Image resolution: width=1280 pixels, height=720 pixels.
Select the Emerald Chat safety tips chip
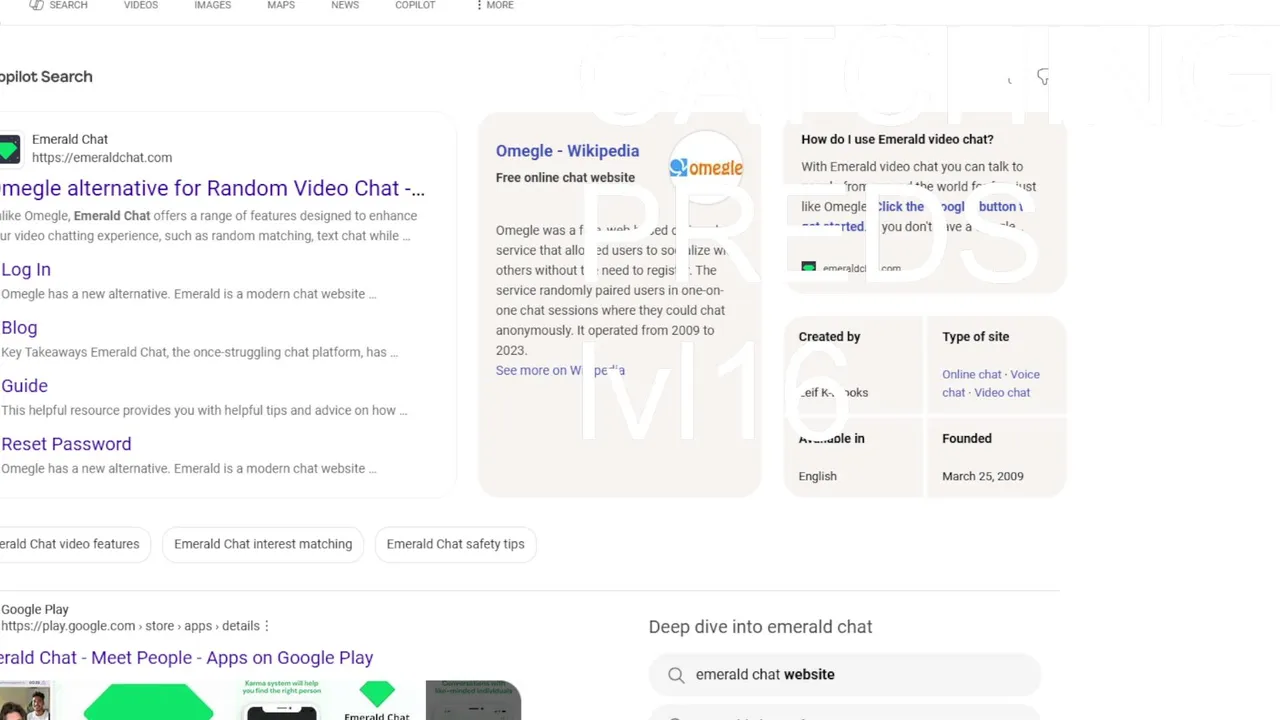click(455, 544)
